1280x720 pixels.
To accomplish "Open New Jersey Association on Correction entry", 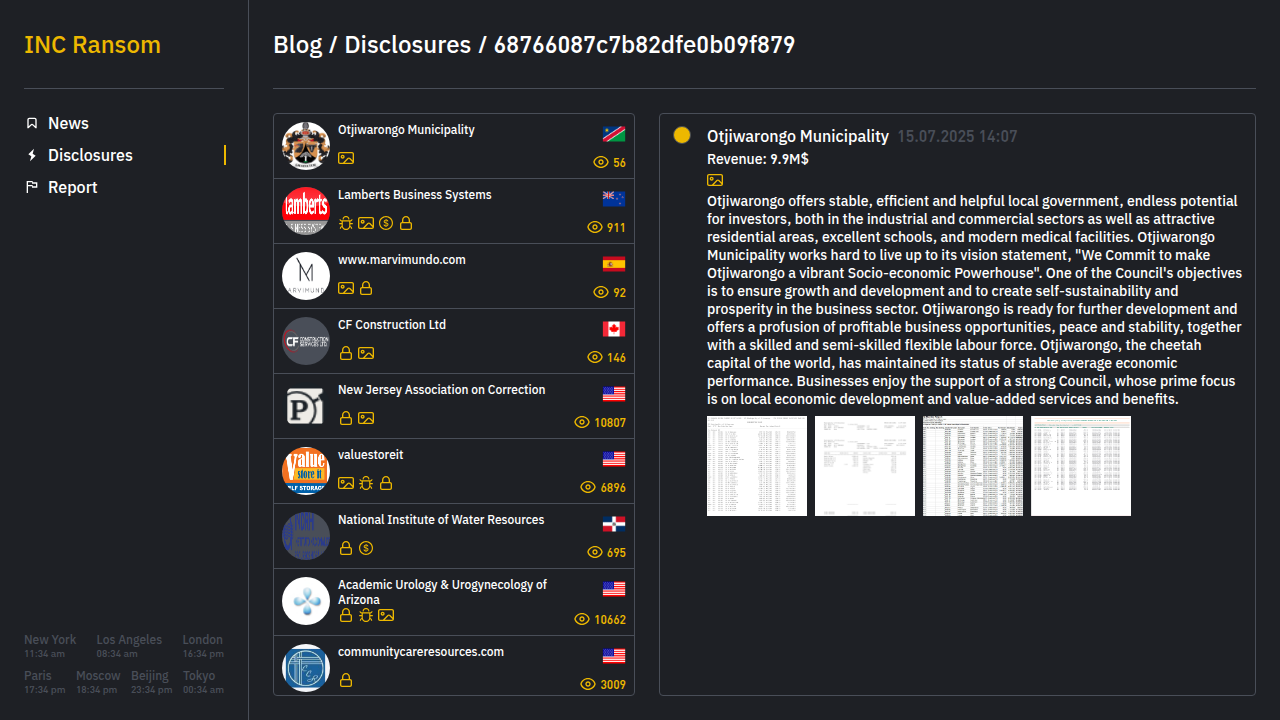I will [x=454, y=406].
